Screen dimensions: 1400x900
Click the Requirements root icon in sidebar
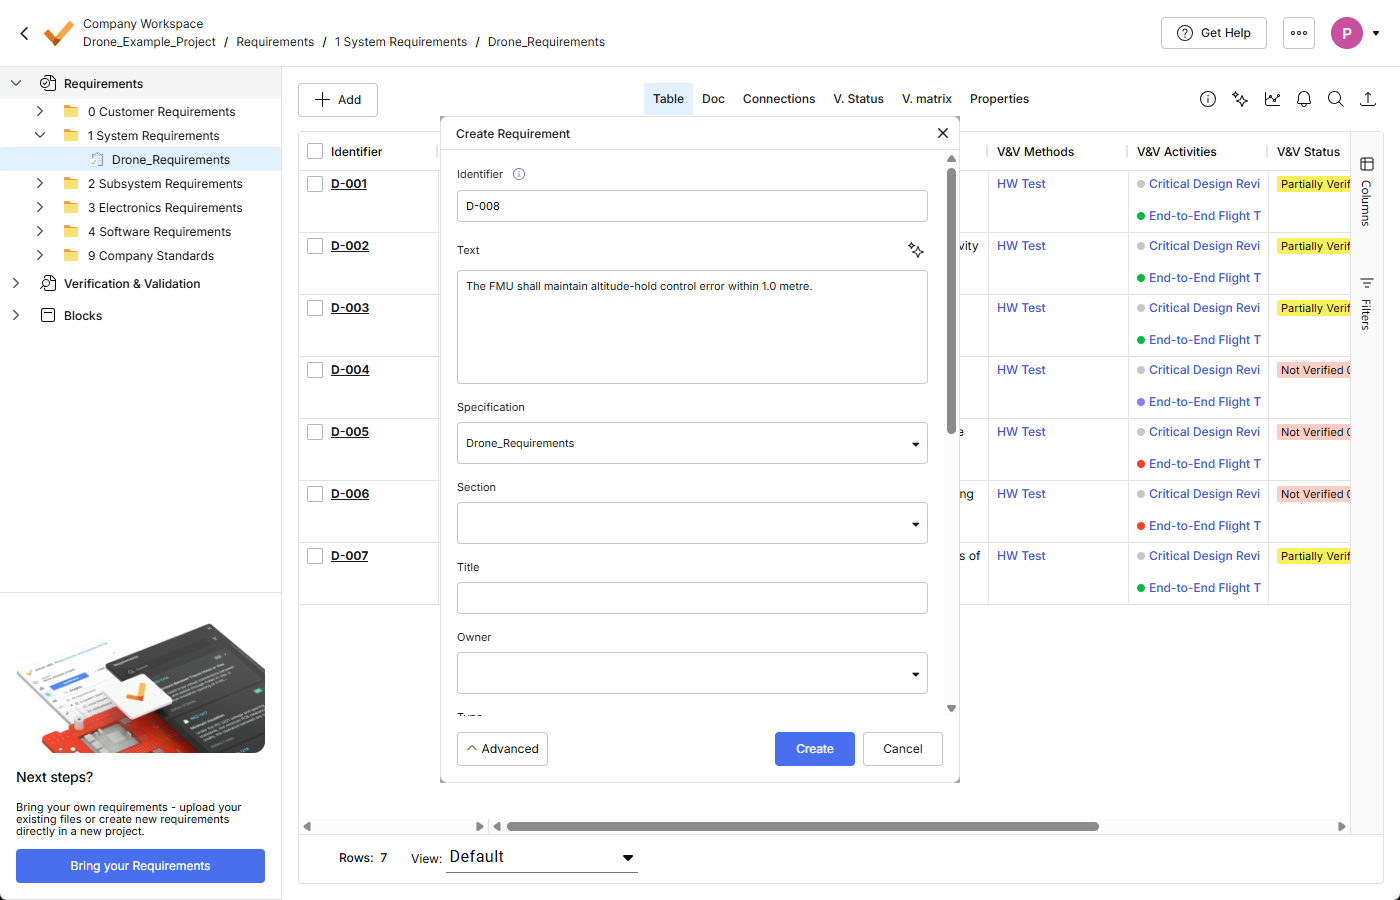[47, 83]
